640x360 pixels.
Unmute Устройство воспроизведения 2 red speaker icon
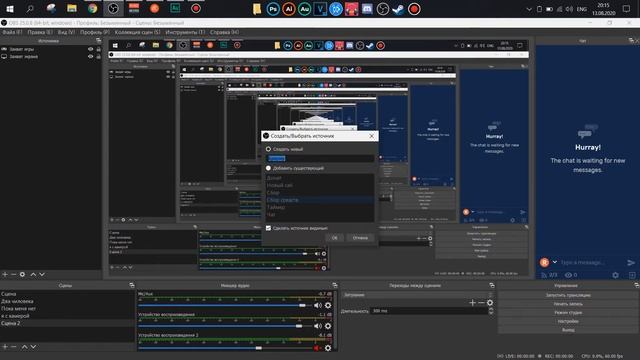point(317,348)
